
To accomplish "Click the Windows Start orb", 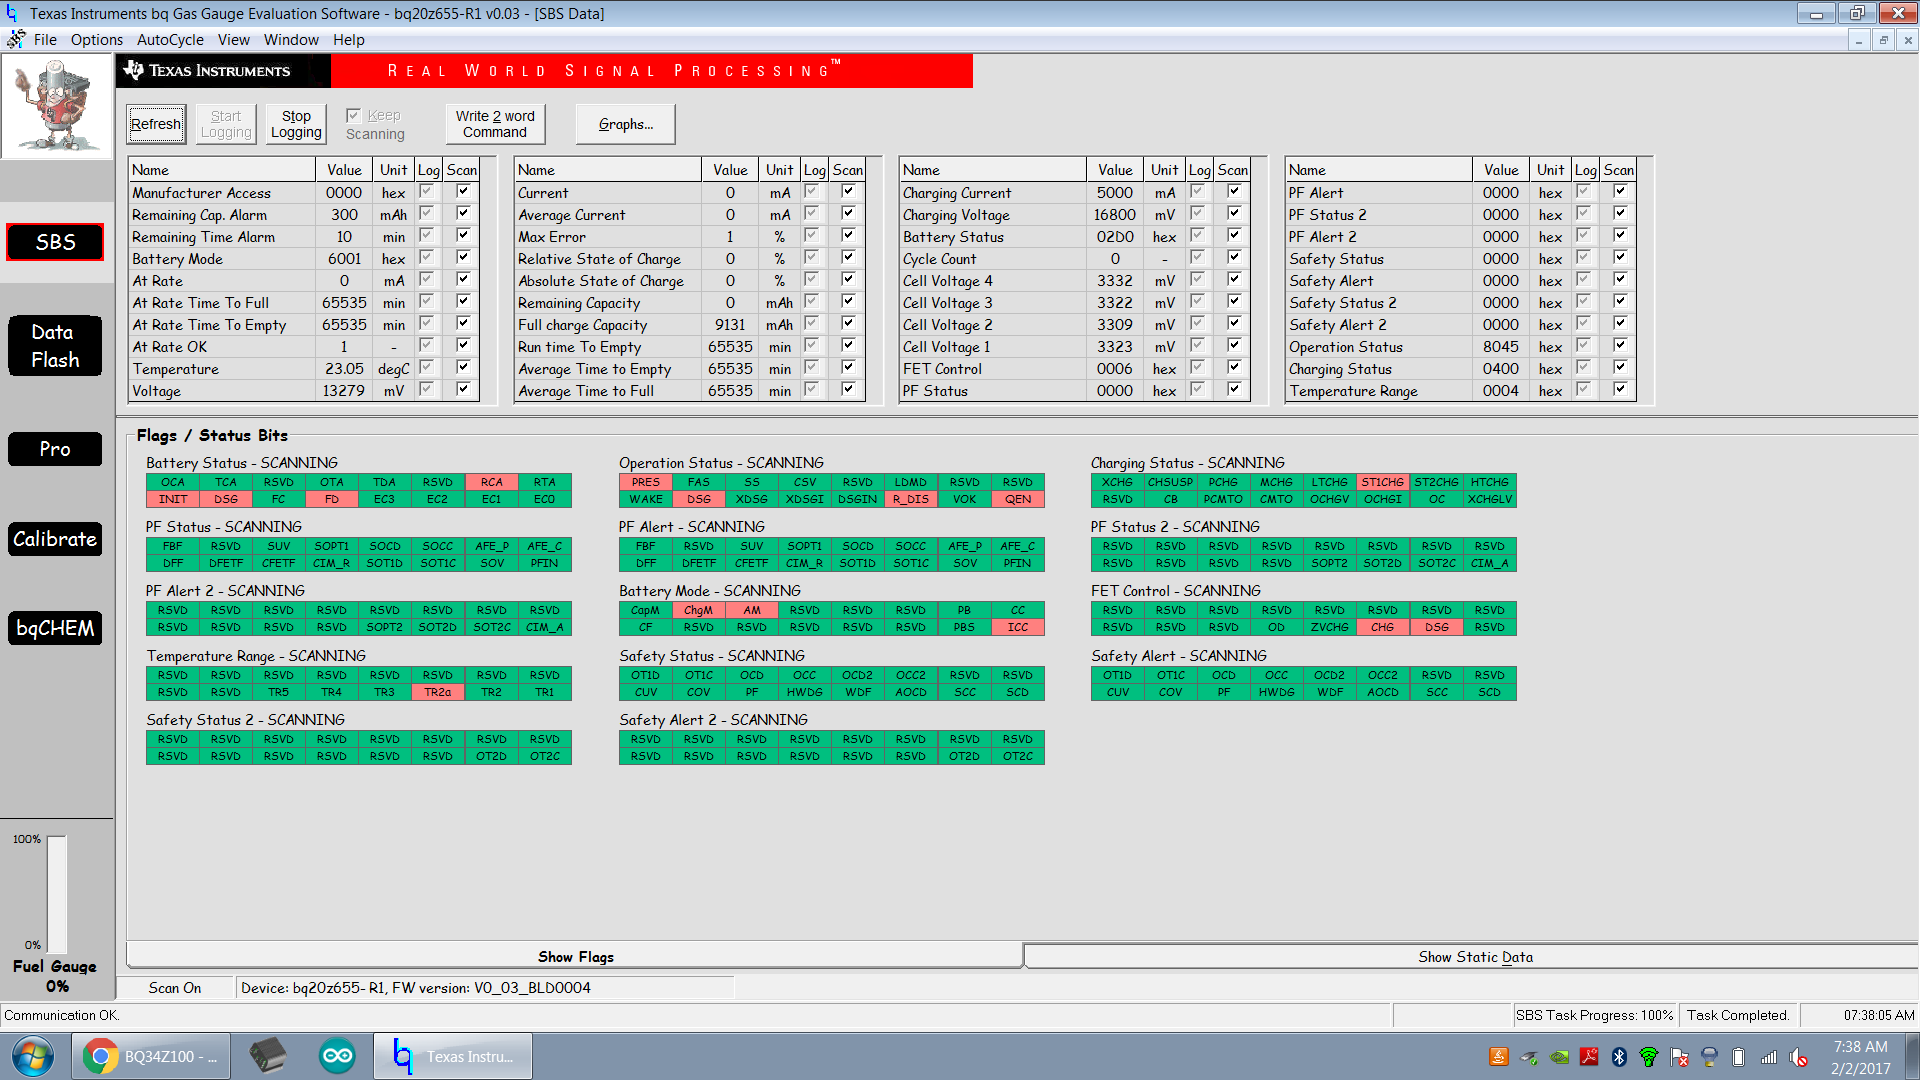I will (x=33, y=1056).
